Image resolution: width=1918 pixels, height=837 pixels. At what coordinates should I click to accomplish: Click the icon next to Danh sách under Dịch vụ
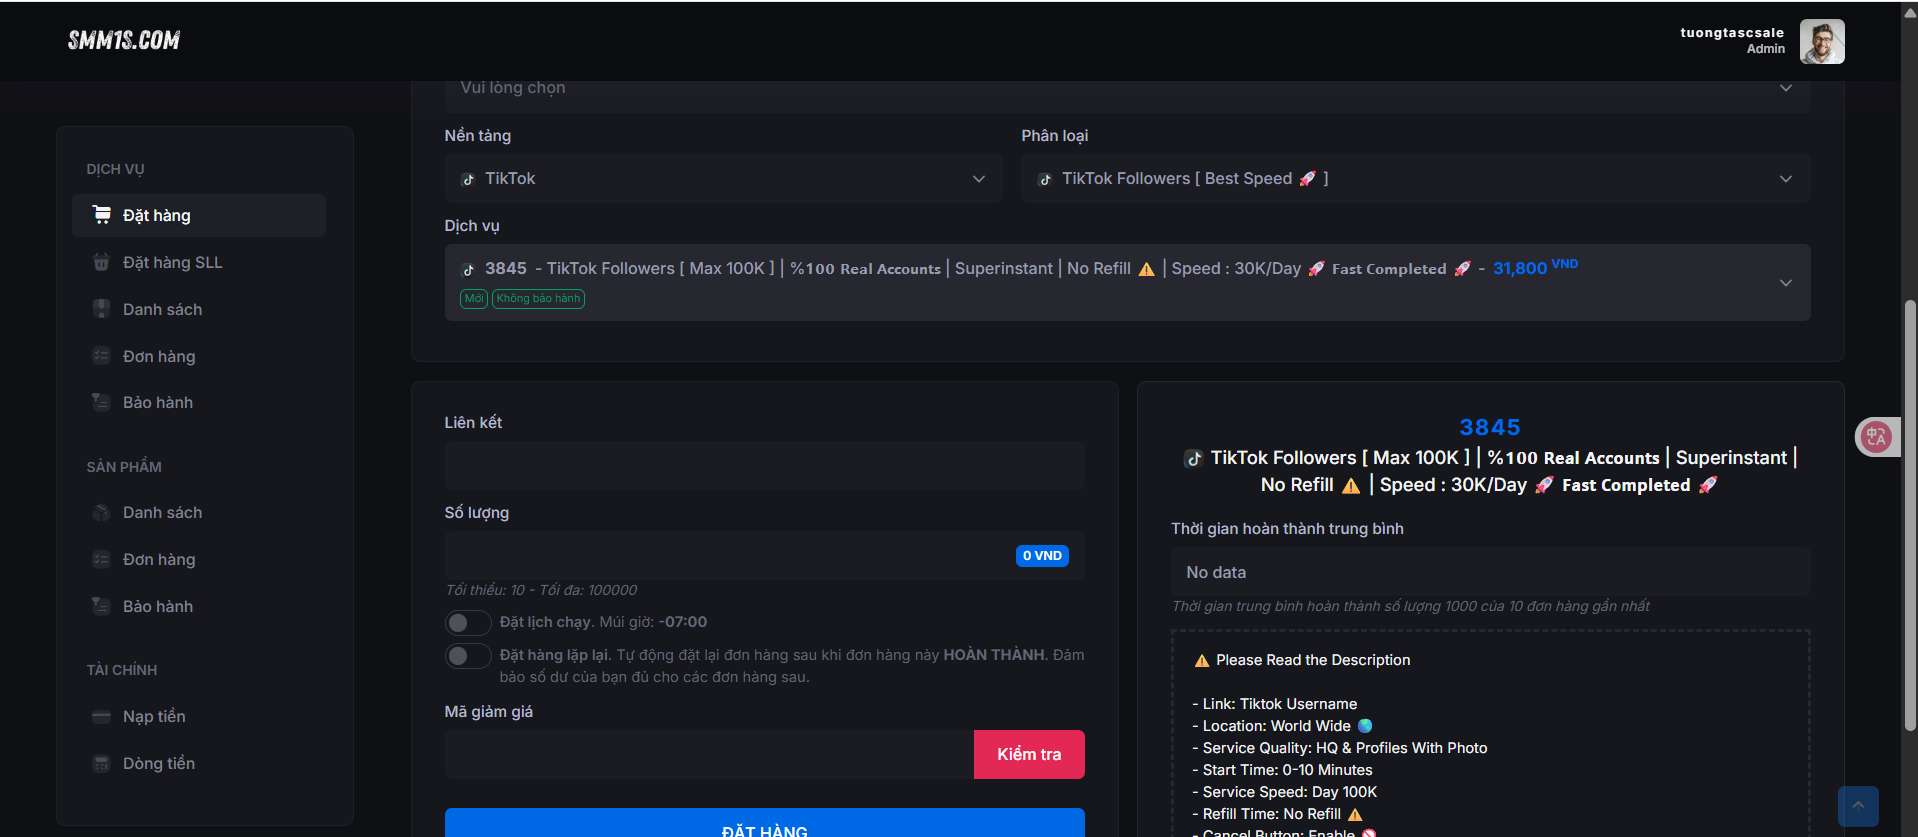coord(101,309)
